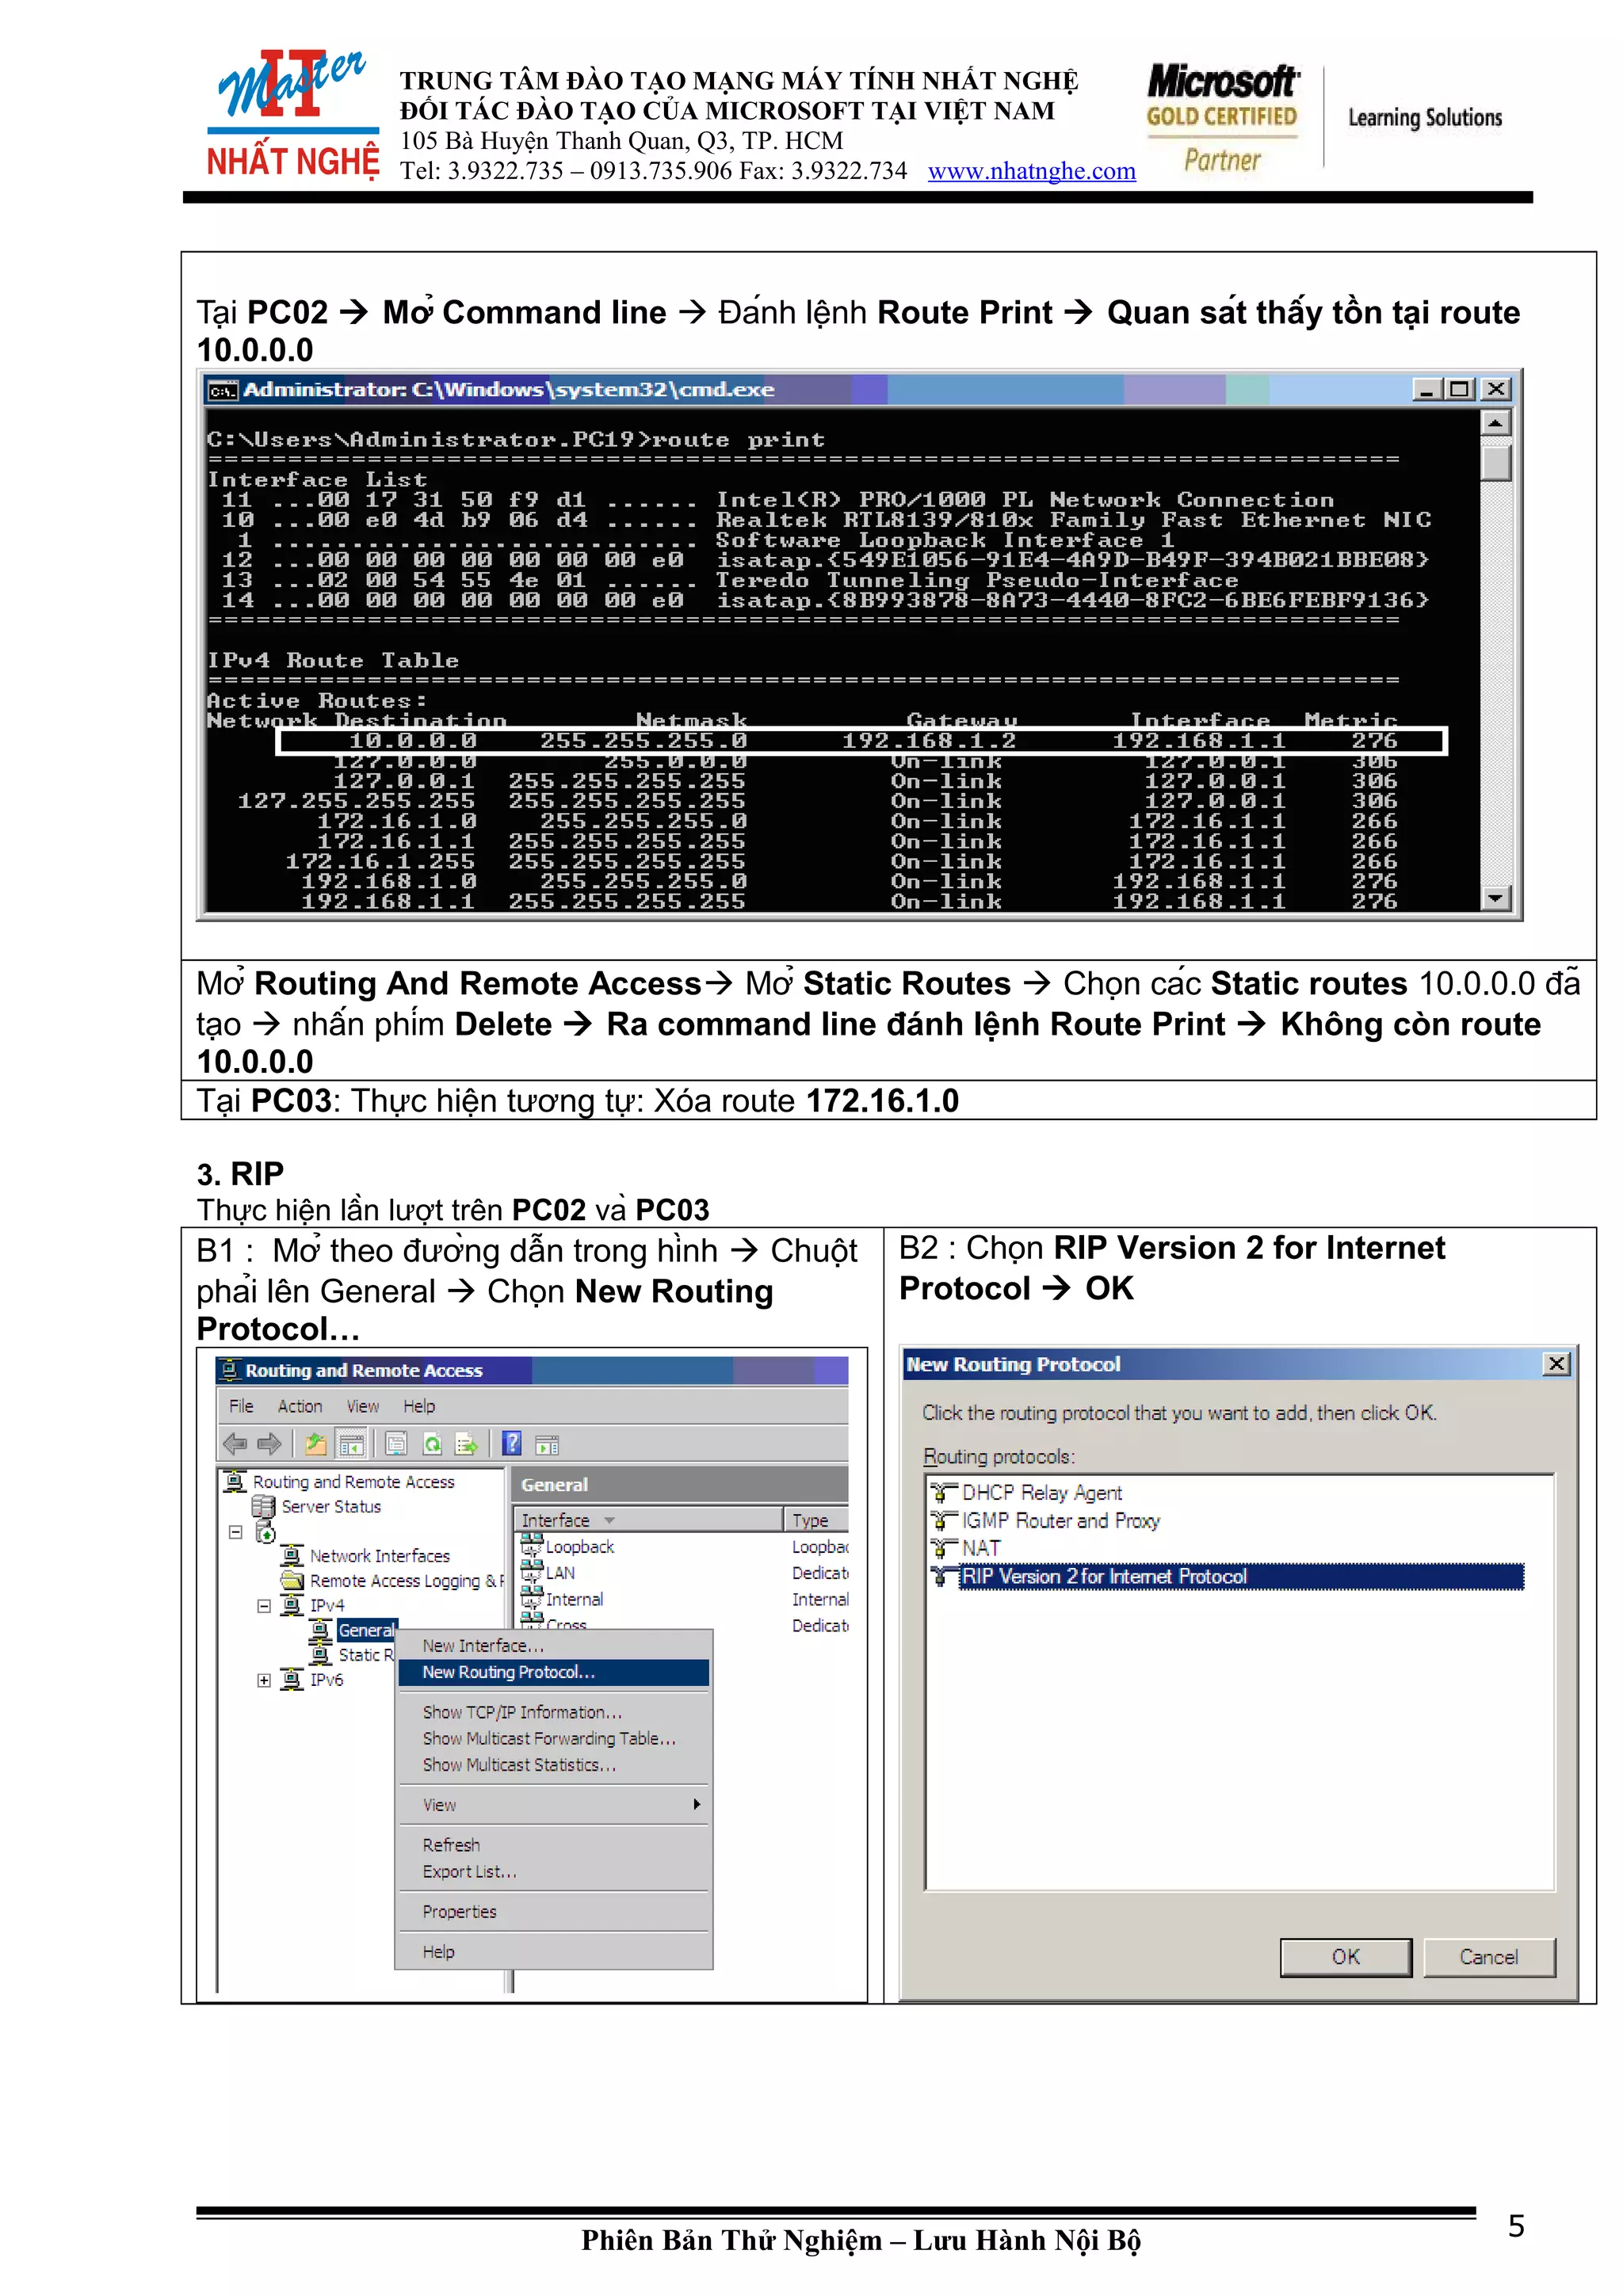The height and width of the screenshot is (2296, 1623).
Task: Open the Action menu
Action: [x=299, y=1406]
